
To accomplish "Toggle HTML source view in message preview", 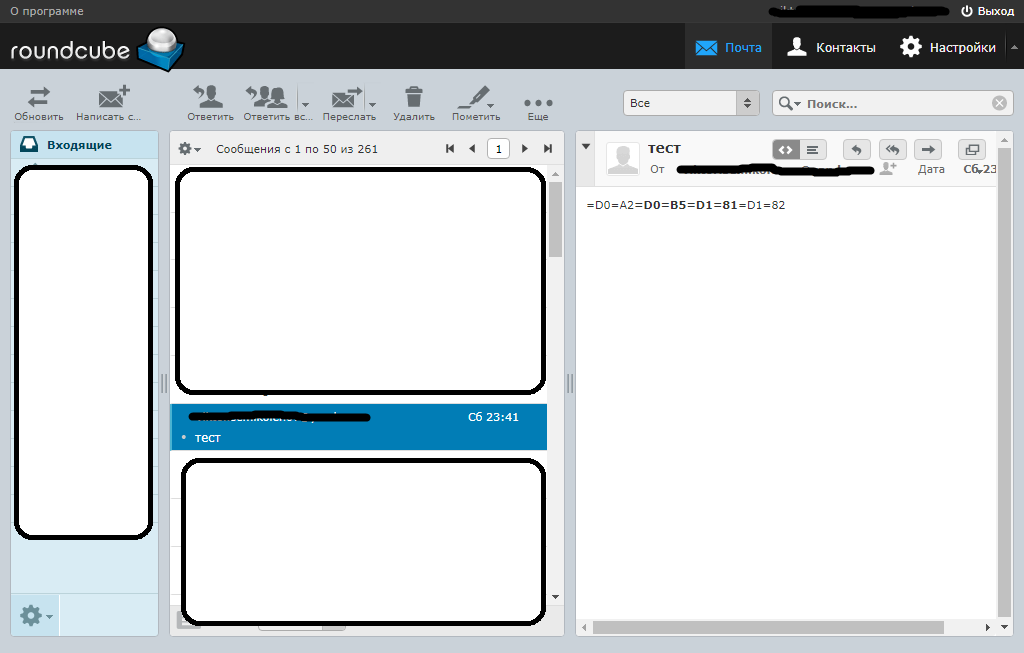I will click(786, 149).
